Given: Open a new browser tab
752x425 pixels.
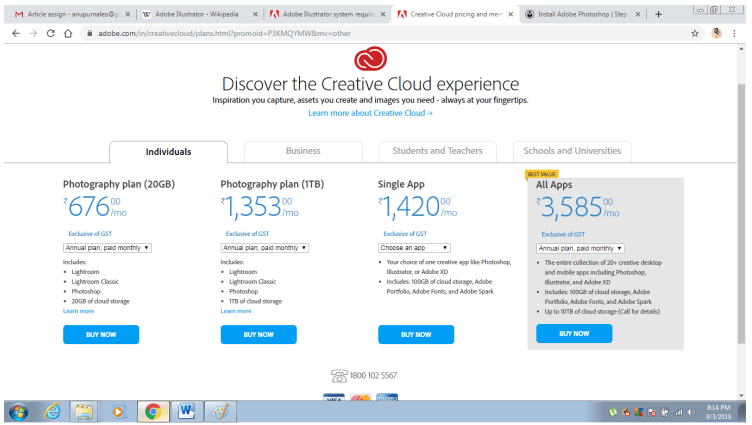Looking at the screenshot, I should pos(658,14).
